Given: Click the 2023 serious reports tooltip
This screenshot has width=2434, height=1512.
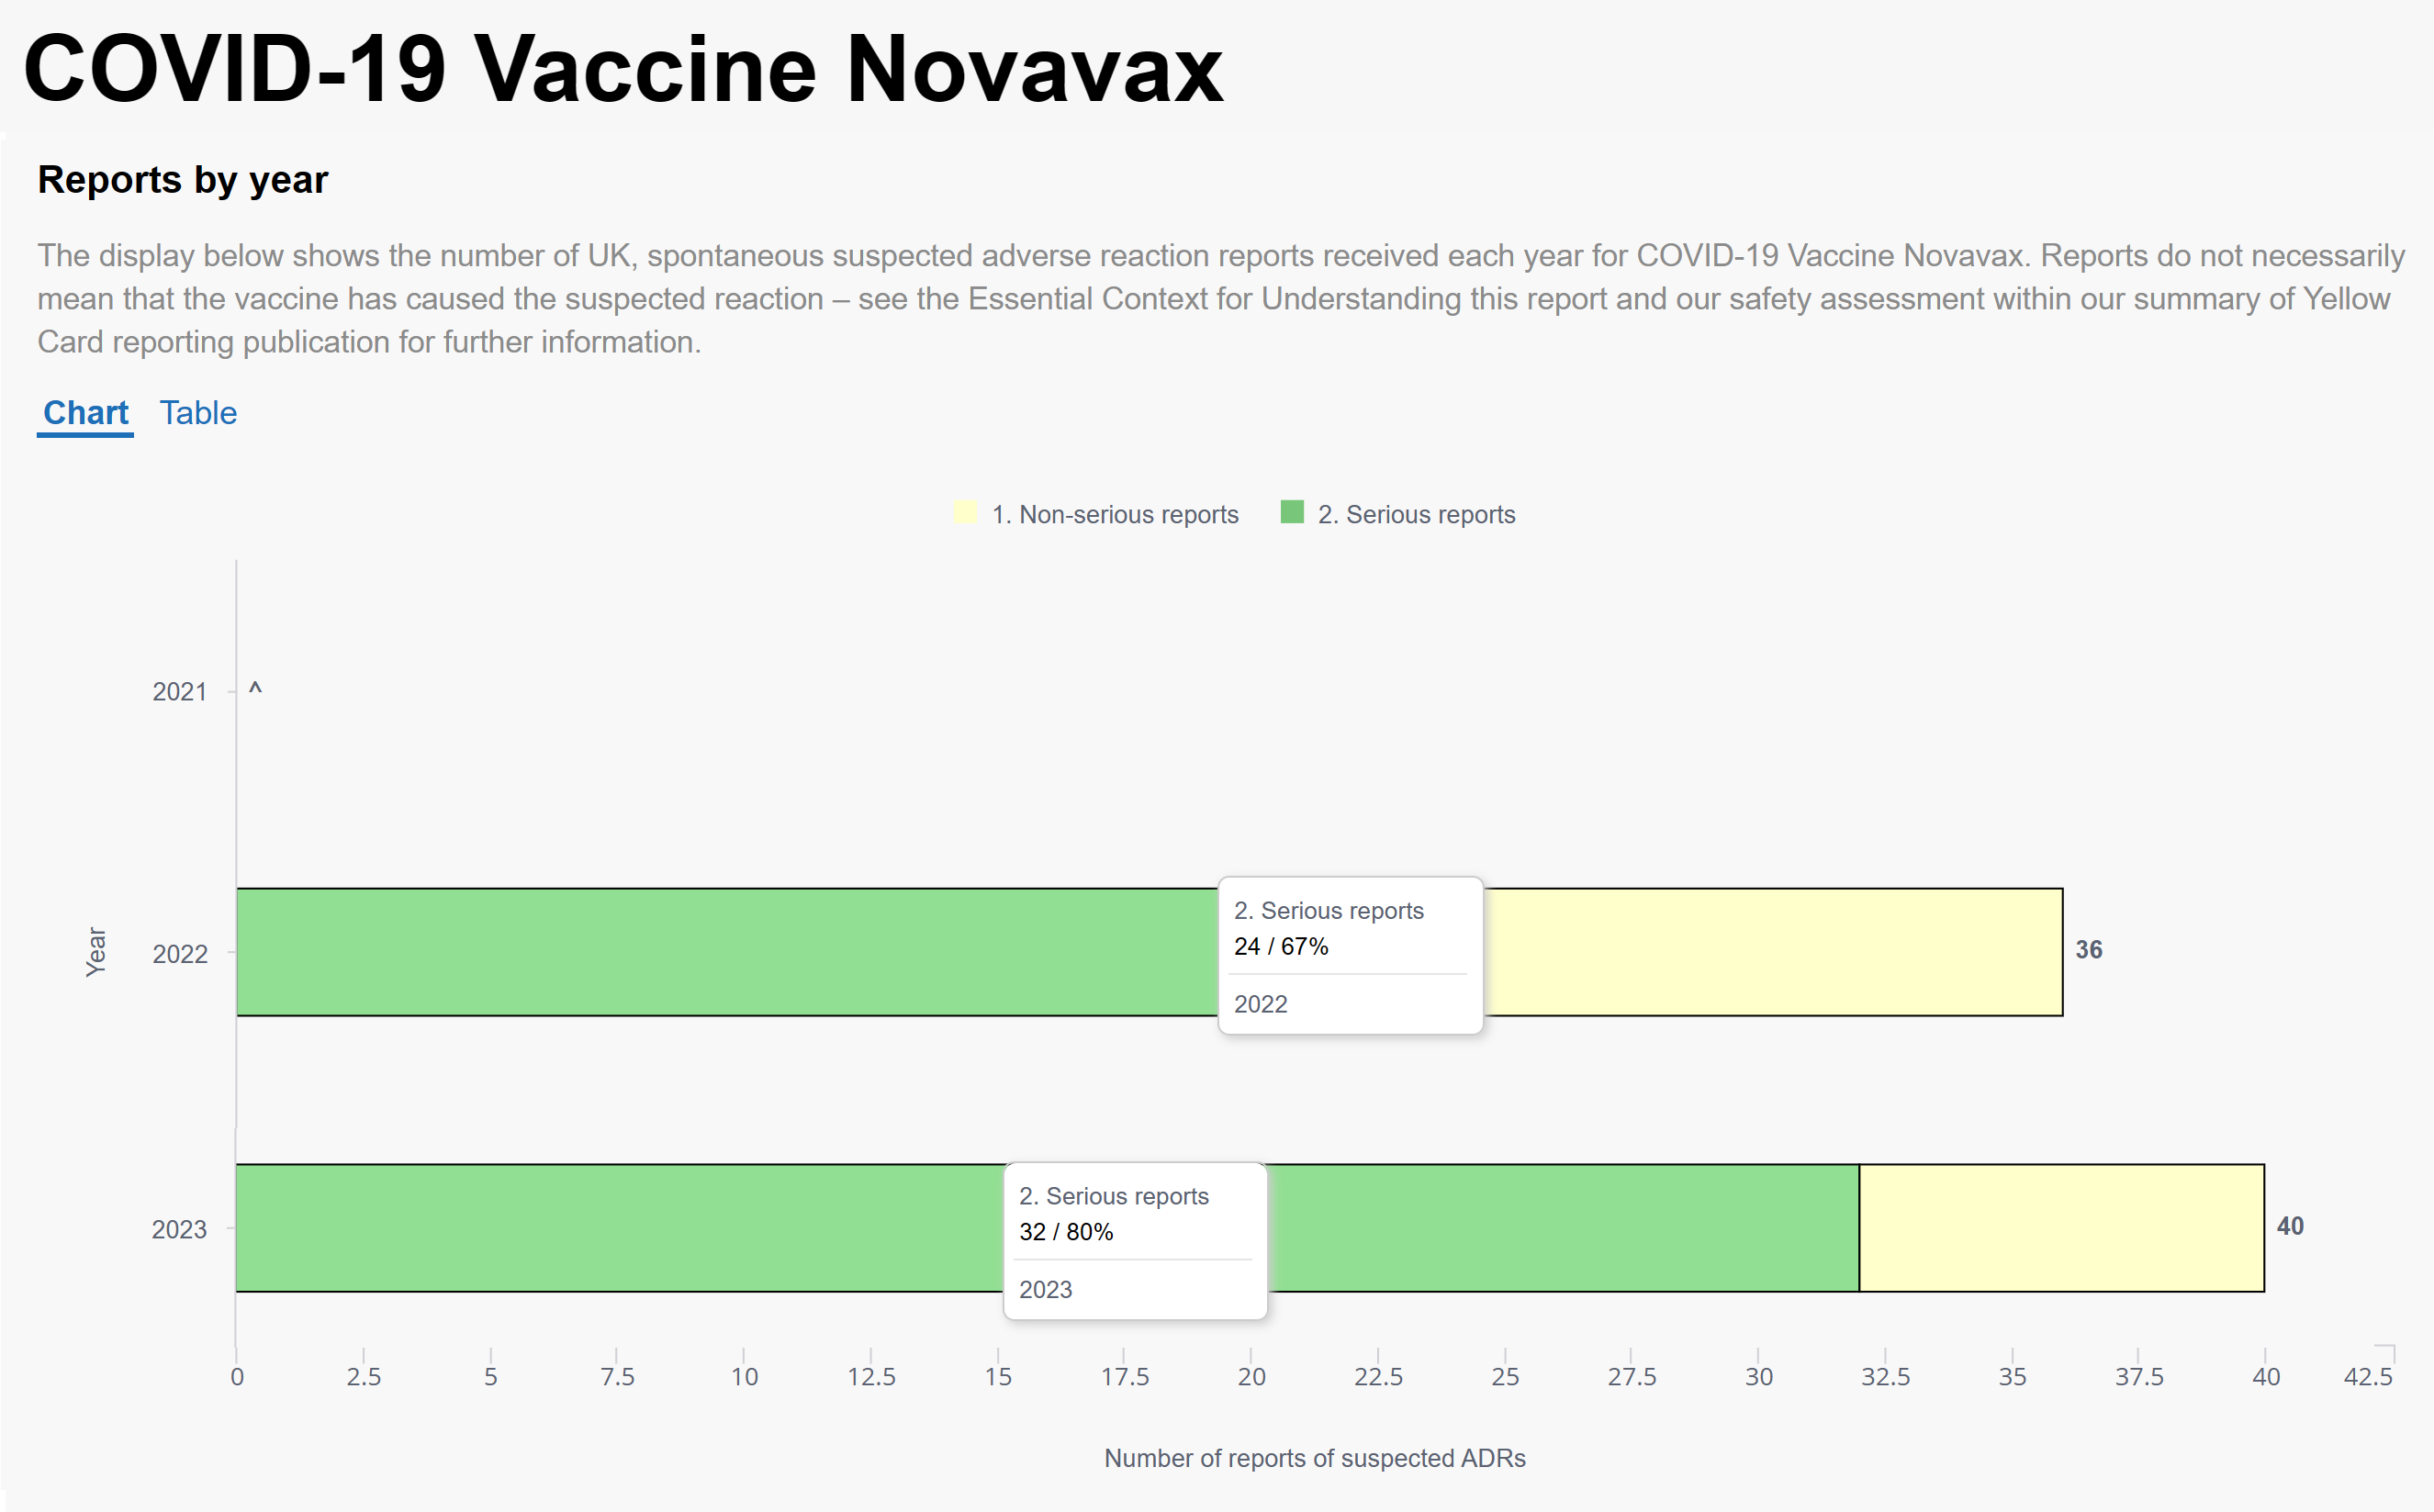Looking at the screenshot, I should (1136, 1241).
